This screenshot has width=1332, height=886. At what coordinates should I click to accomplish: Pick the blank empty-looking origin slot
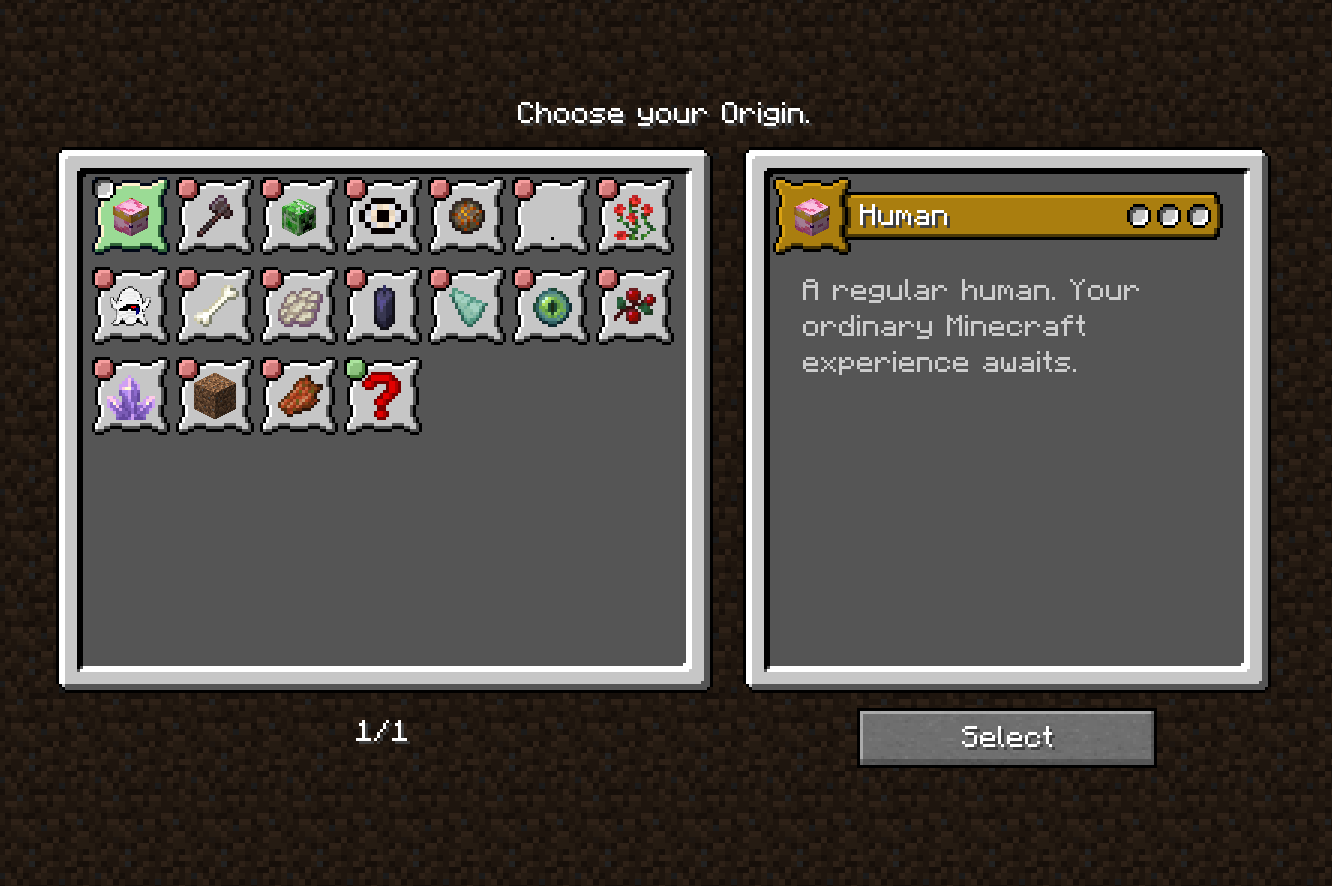[551, 216]
